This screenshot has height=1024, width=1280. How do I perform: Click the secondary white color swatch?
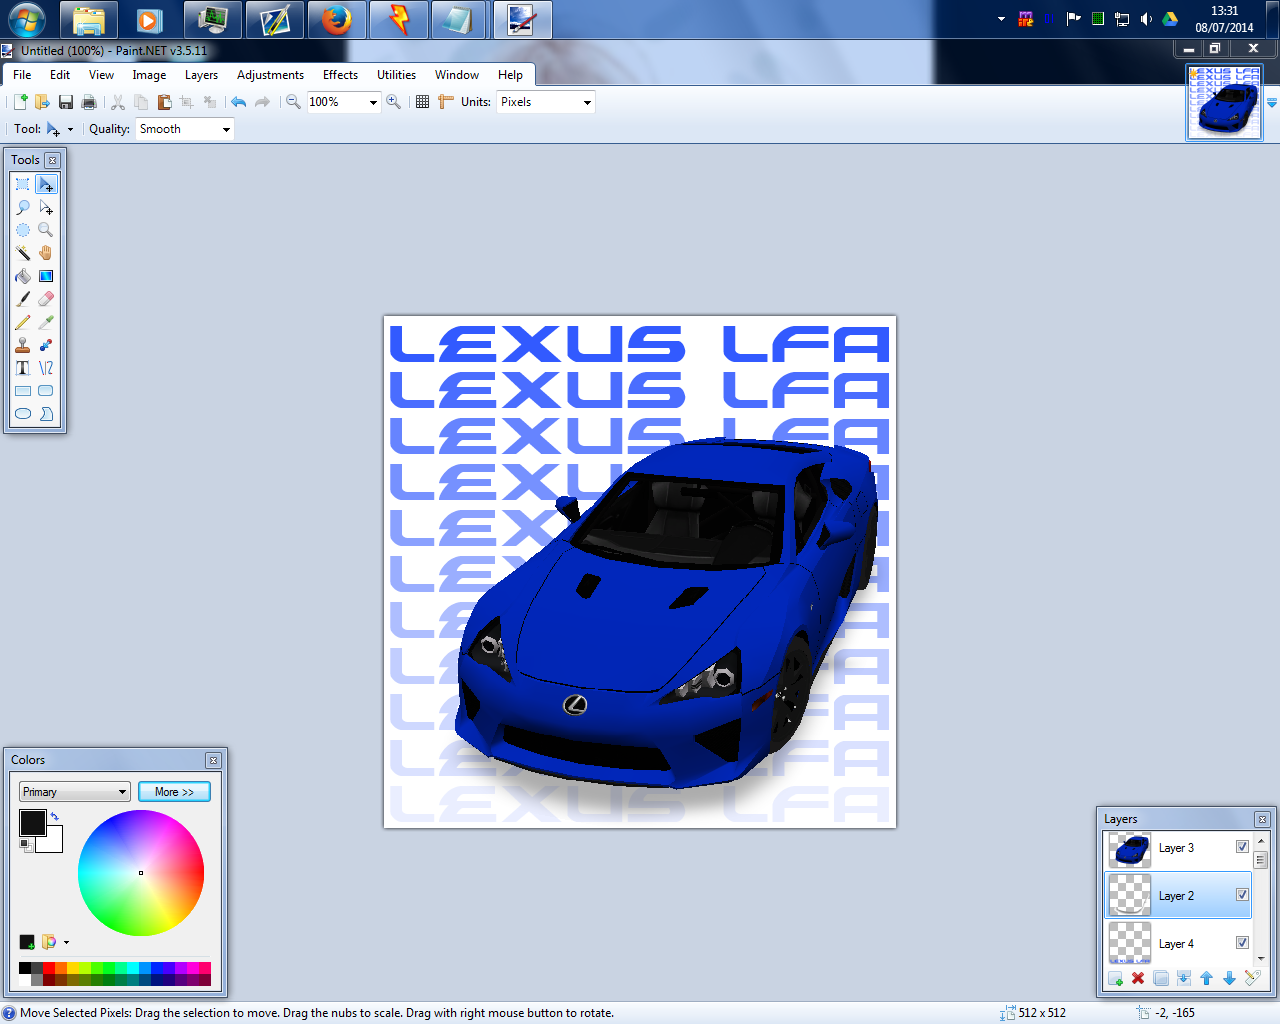tap(52, 843)
